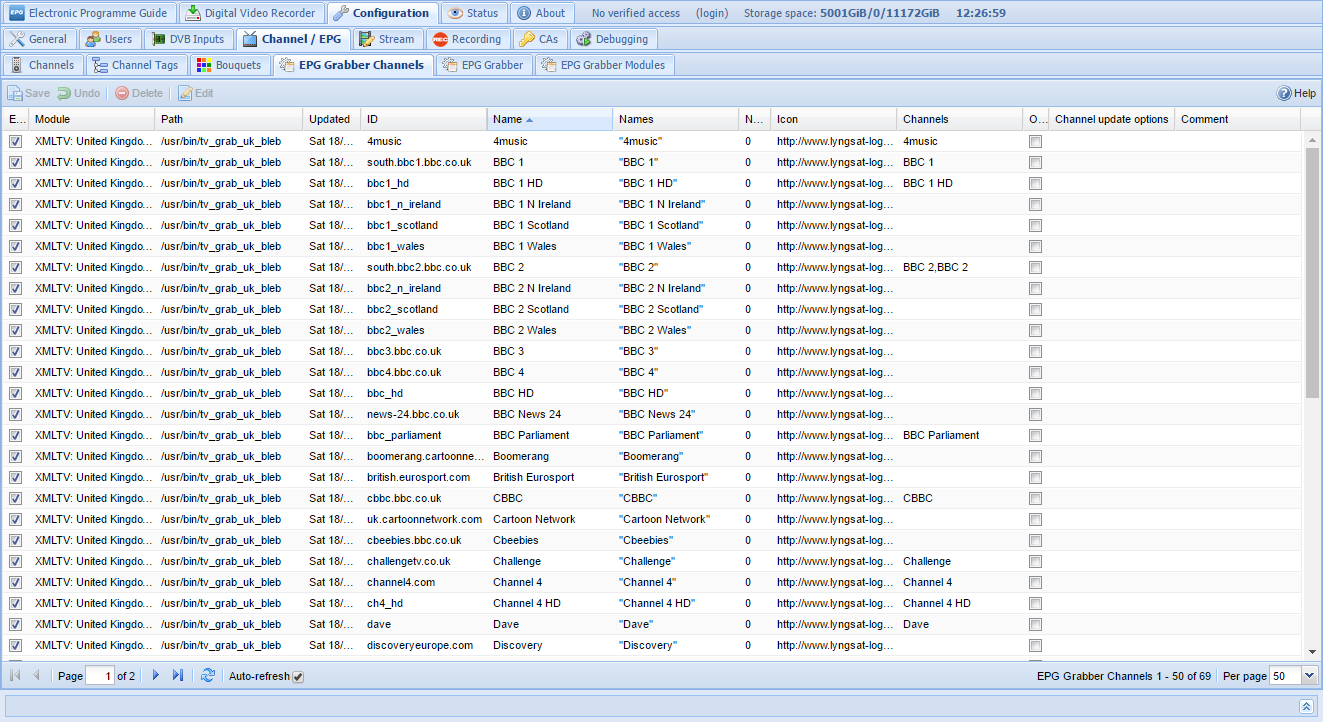Click the Save toolbar button
The width and height of the screenshot is (1323, 722).
pos(29,93)
